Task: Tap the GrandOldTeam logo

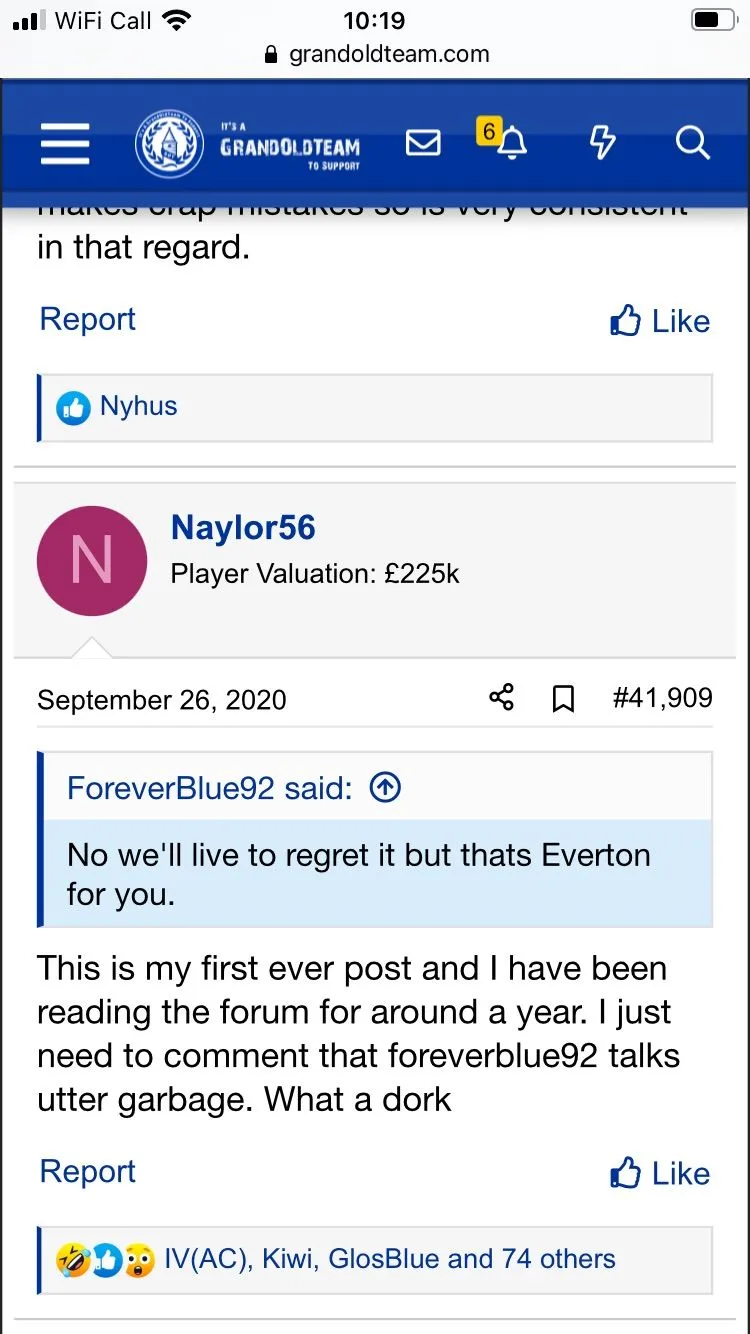Action: coord(248,146)
